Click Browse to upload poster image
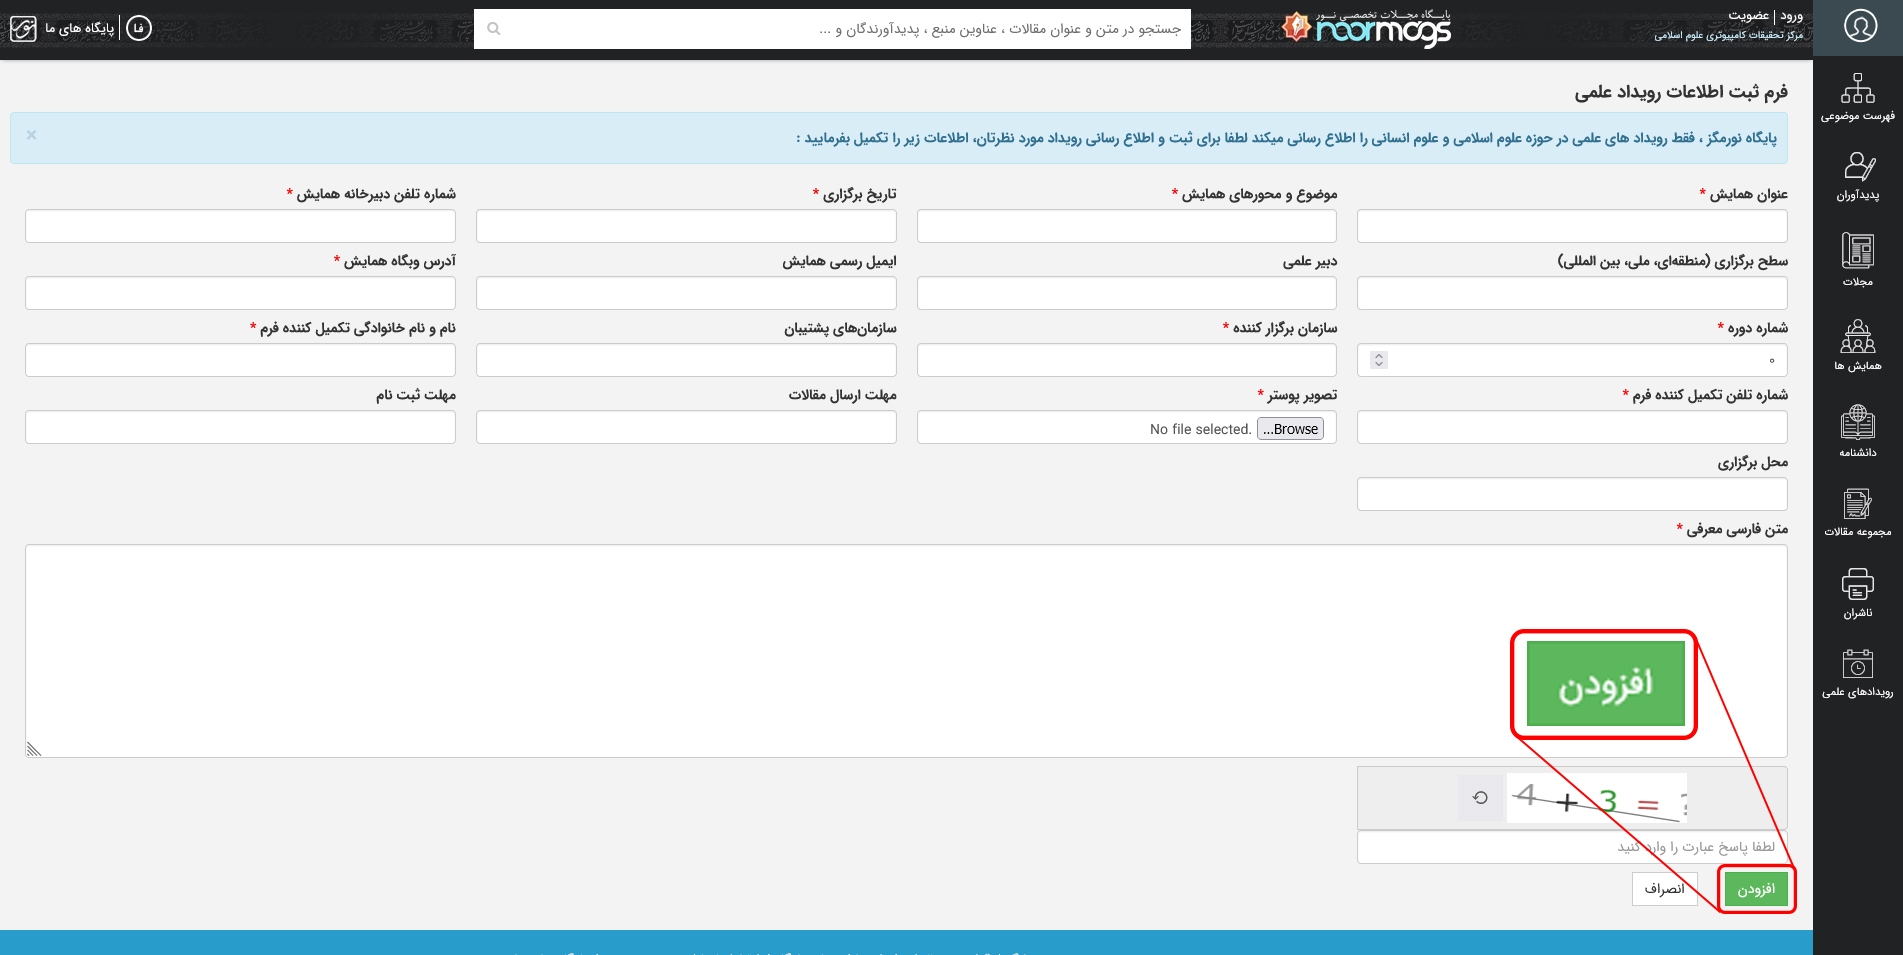The width and height of the screenshot is (1903, 955). click(x=1290, y=429)
